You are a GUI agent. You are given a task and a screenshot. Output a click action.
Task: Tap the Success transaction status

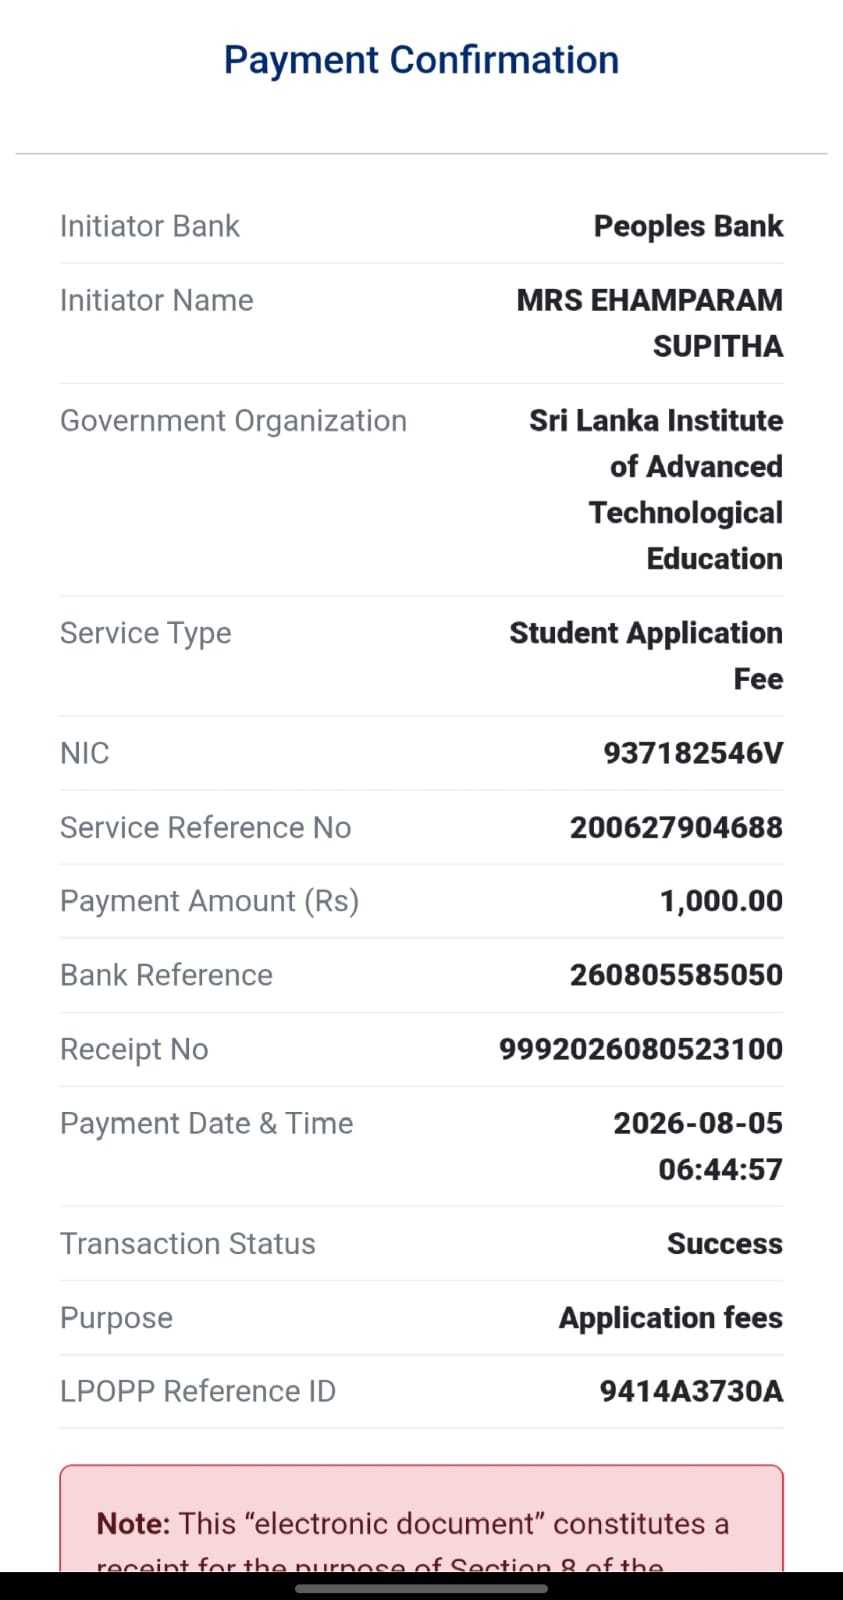coord(725,1243)
